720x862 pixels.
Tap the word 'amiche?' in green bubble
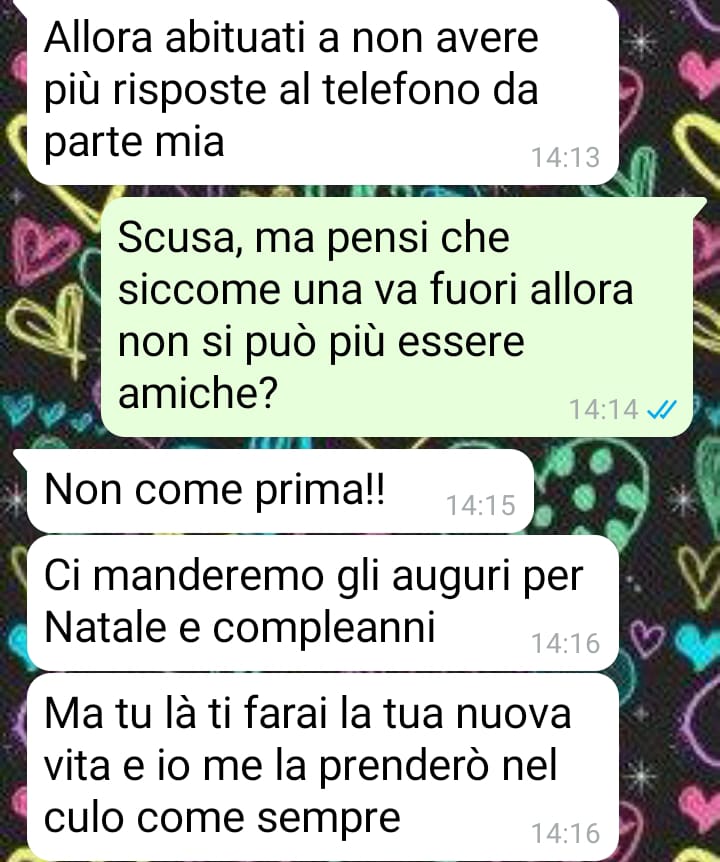[x=198, y=392]
